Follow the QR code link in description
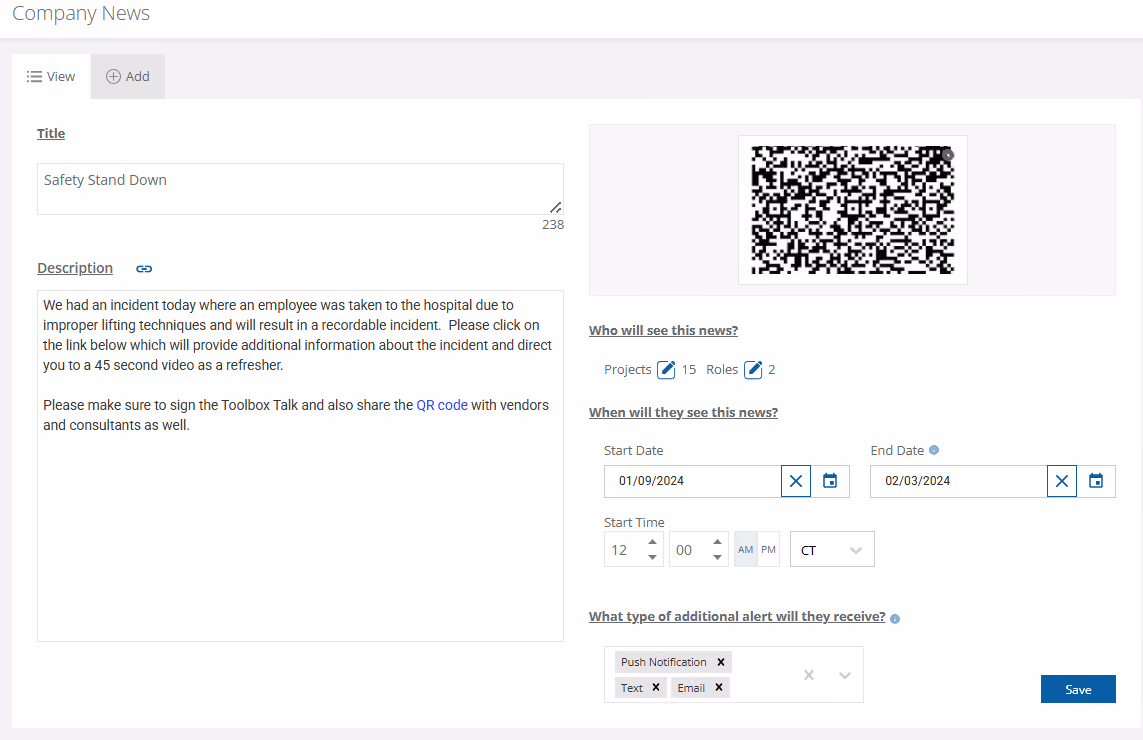The width and height of the screenshot is (1143, 740). point(442,405)
